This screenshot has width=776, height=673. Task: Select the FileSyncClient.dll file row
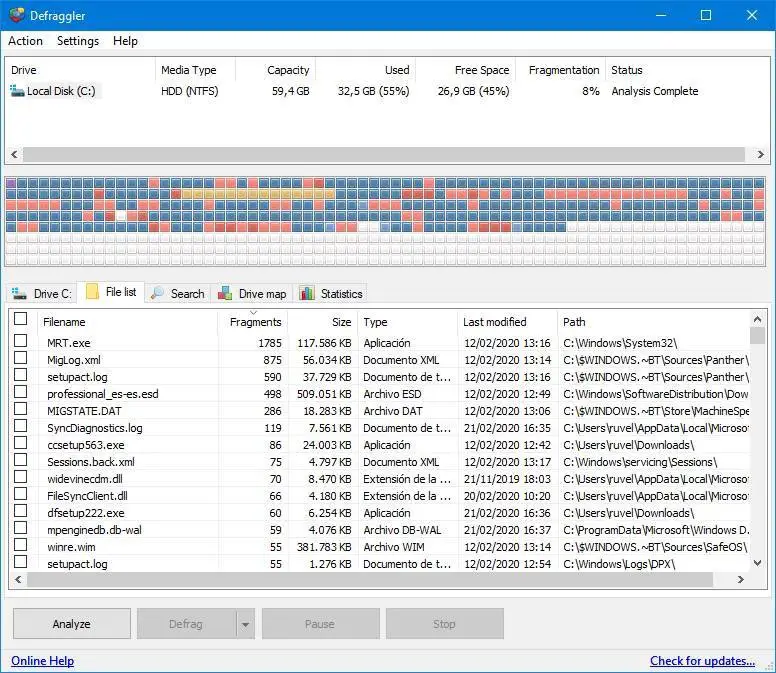click(x=381, y=496)
